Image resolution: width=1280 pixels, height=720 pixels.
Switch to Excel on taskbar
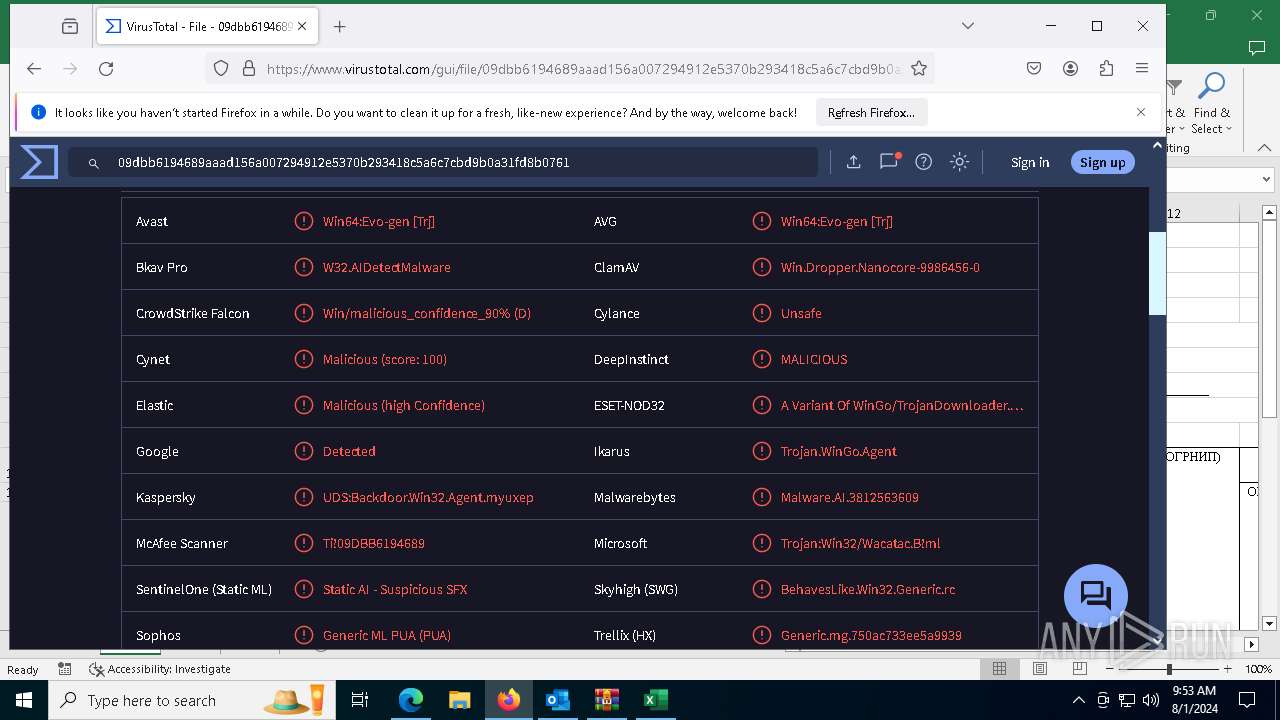655,700
